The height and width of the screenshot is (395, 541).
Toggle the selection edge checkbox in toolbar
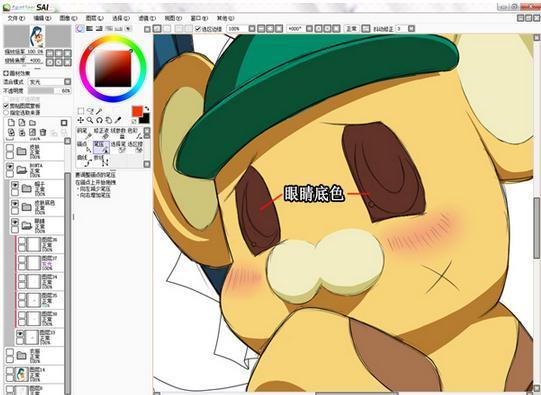click(198, 29)
